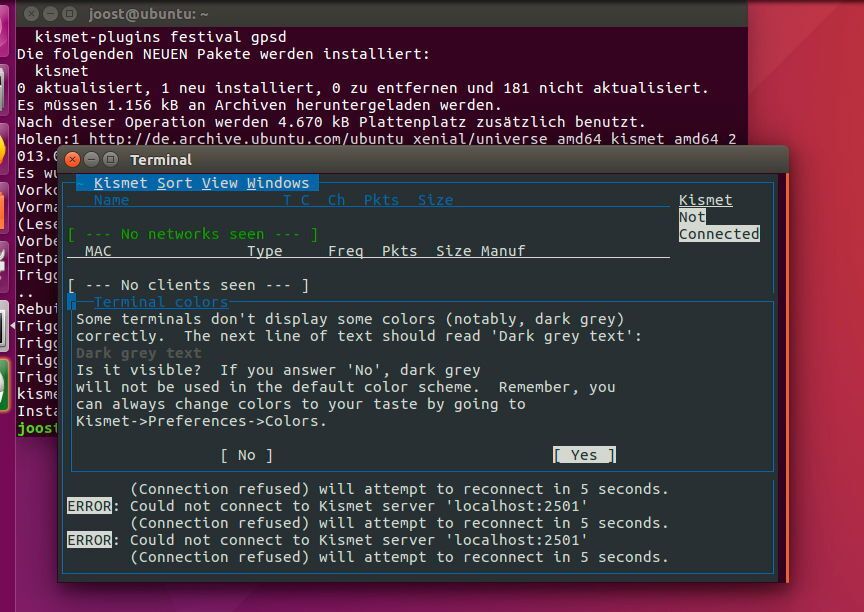This screenshot has width=864, height=612.
Task: Click the Manuf column header
Action: coord(501,251)
